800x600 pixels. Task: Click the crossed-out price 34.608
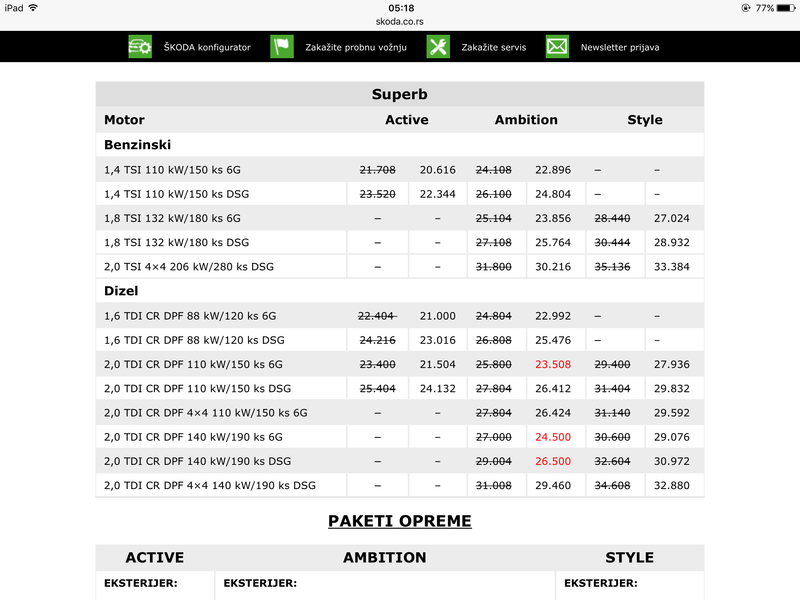pyautogui.click(x=612, y=486)
